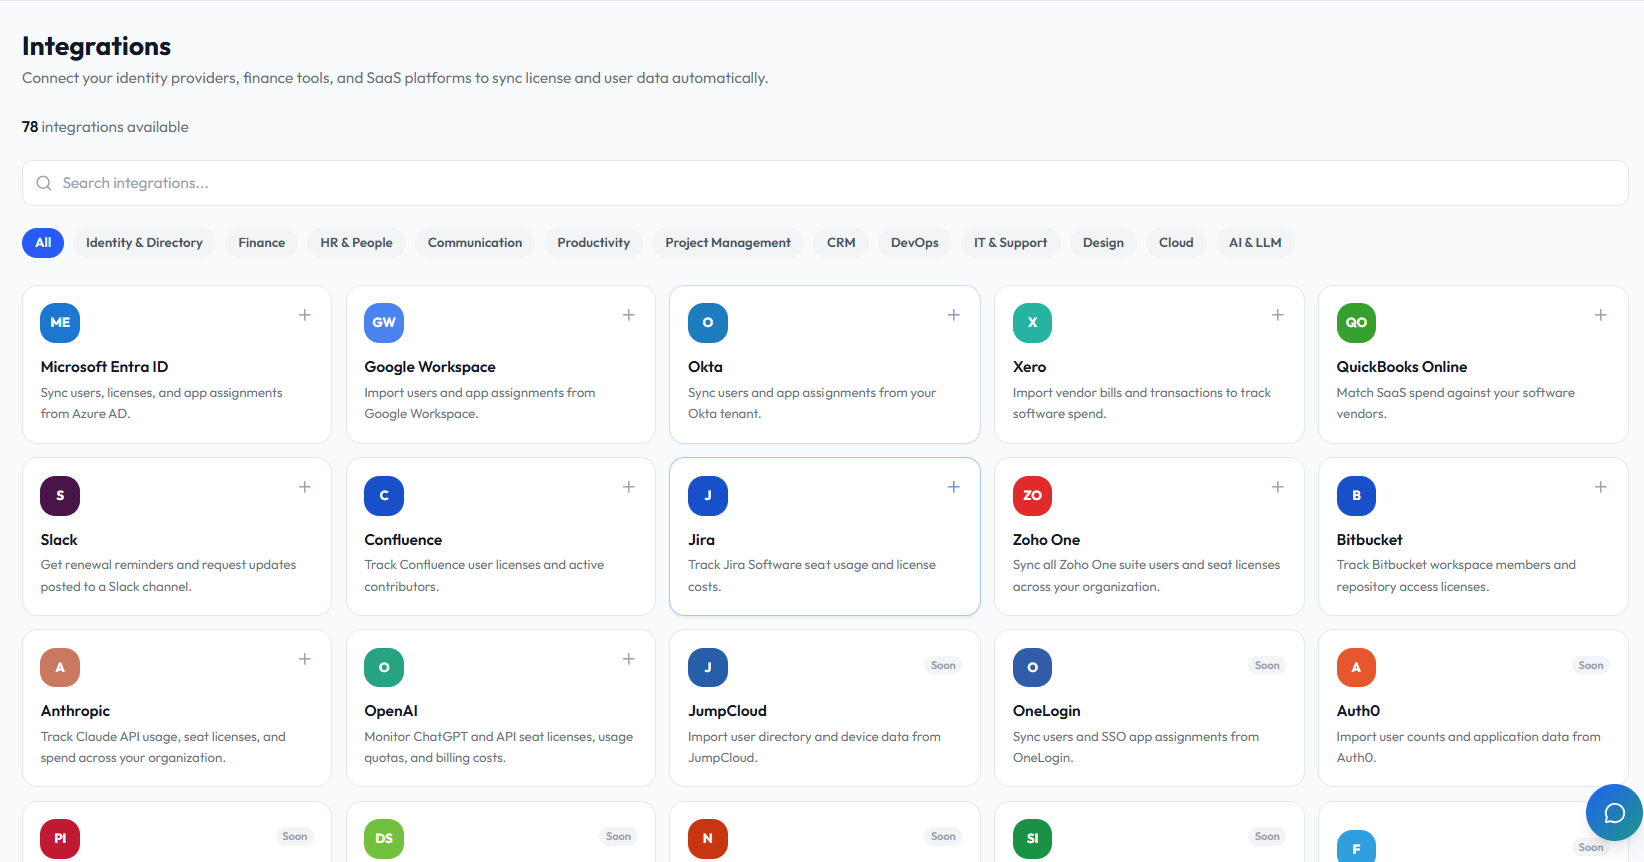Click the green 'DS' integration icon
Image resolution: width=1644 pixels, height=862 pixels.
[x=384, y=839]
